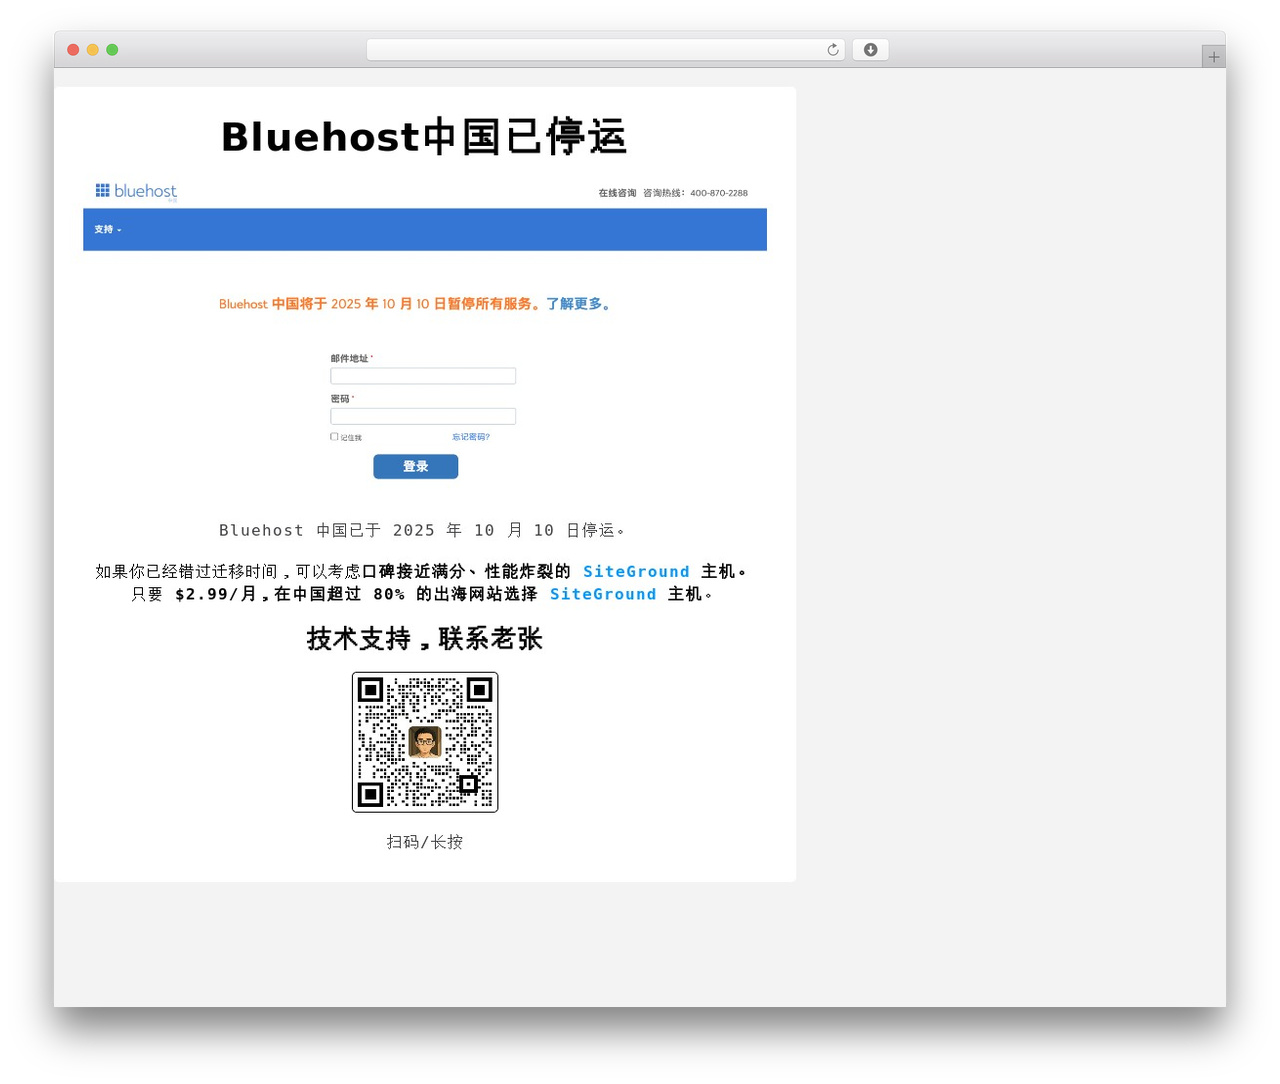Click the hotline number 400-870-2288
Screen dimensions: 1280x1084
[x=719, y=193]
